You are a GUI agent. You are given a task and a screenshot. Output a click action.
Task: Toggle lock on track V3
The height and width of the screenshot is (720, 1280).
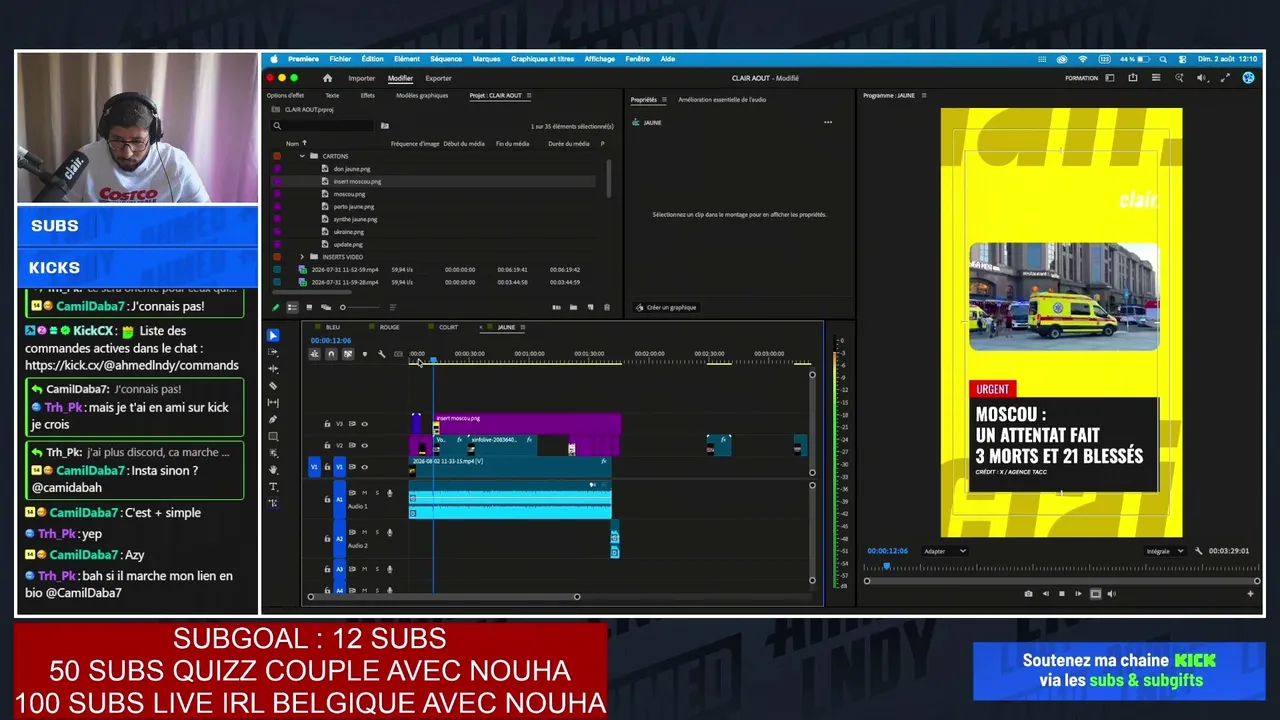click(x=327, y=424)
